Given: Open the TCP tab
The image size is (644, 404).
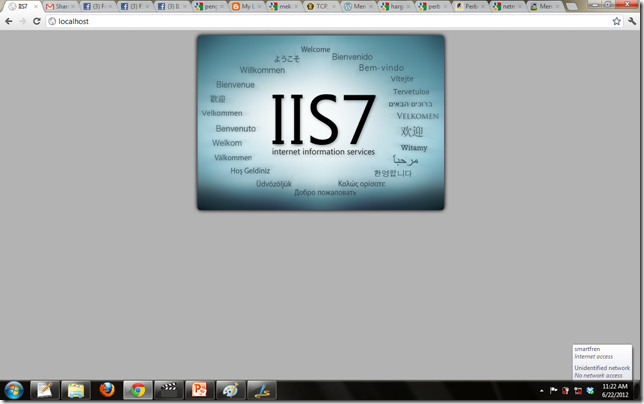Looking at the screenshot, I should pyautogui.click(x=321, y=7).
